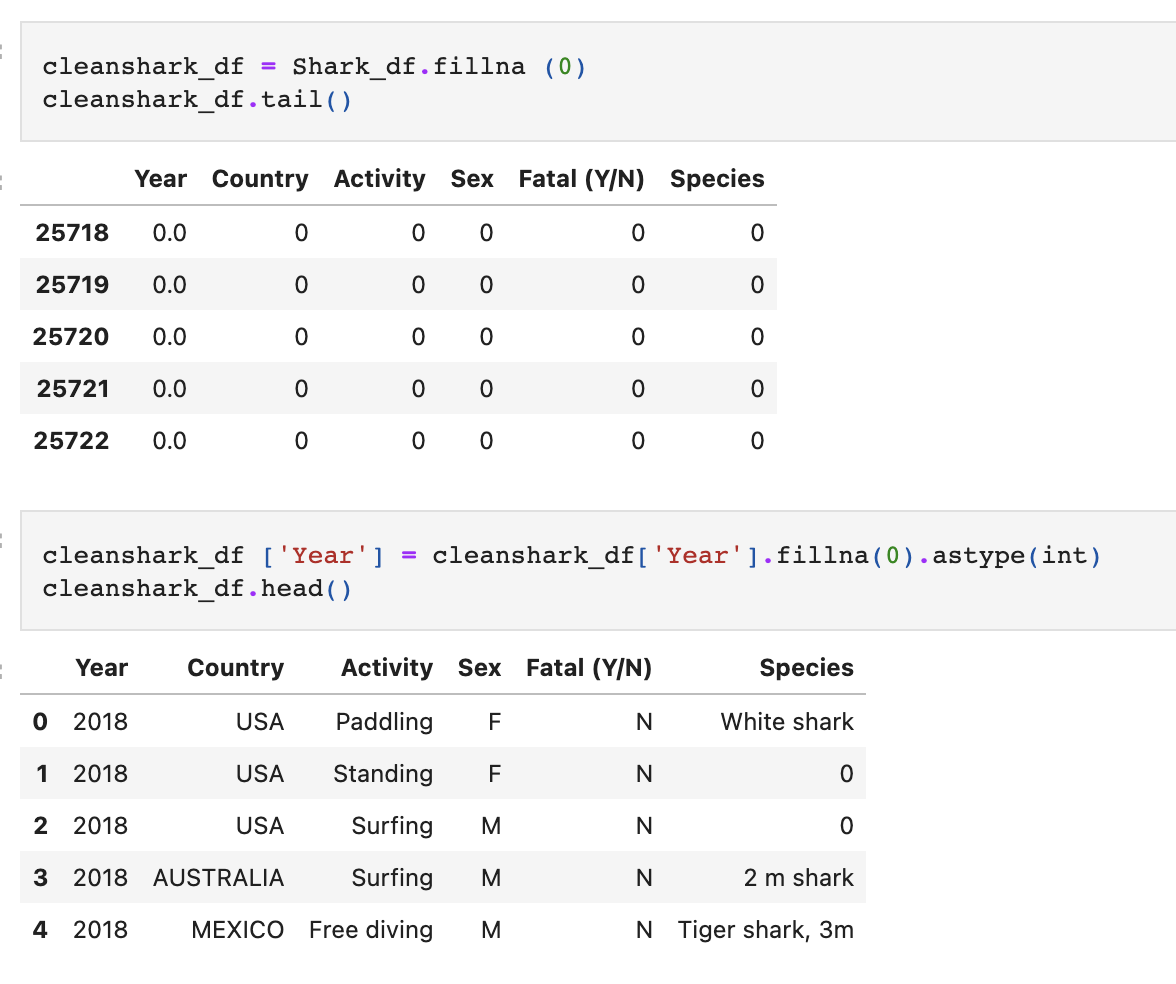The height and width of the screenshot is (984, 1176).
Task: Select row index 0 in head output
Action: [40, 721]
